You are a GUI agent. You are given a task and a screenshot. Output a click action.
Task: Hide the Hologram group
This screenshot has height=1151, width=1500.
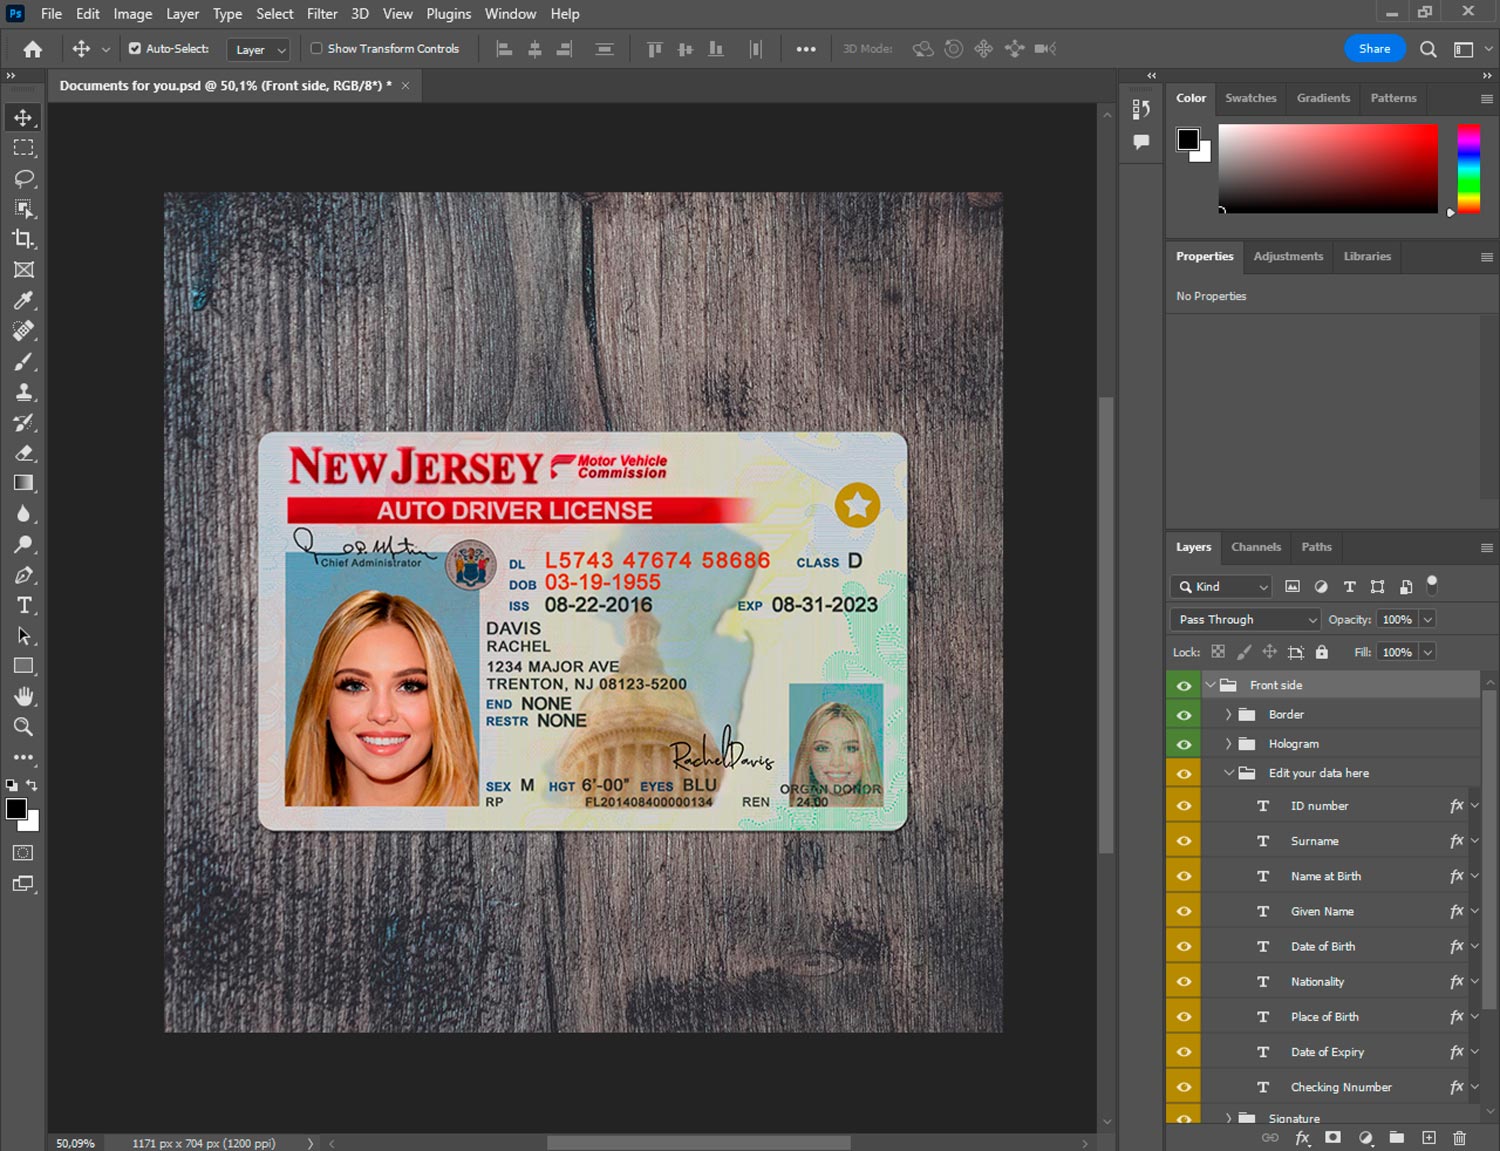[1183, 744]
